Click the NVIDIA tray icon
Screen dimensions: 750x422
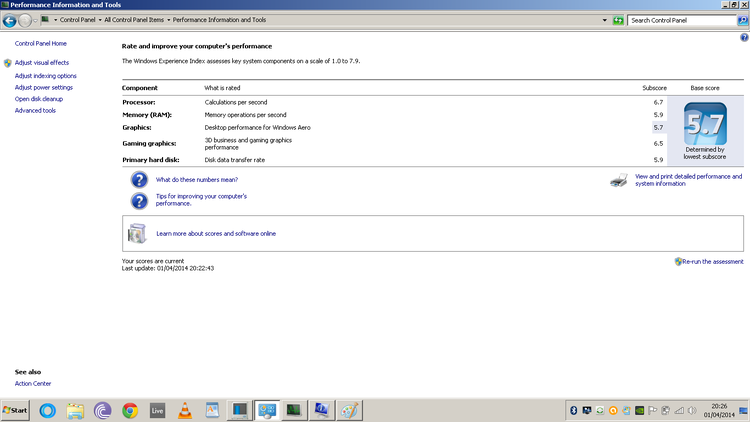(x=640, y=411)
